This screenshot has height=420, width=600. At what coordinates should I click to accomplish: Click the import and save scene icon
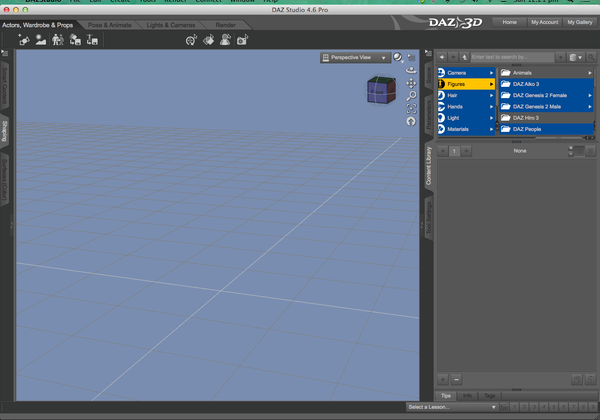[75, 39]
